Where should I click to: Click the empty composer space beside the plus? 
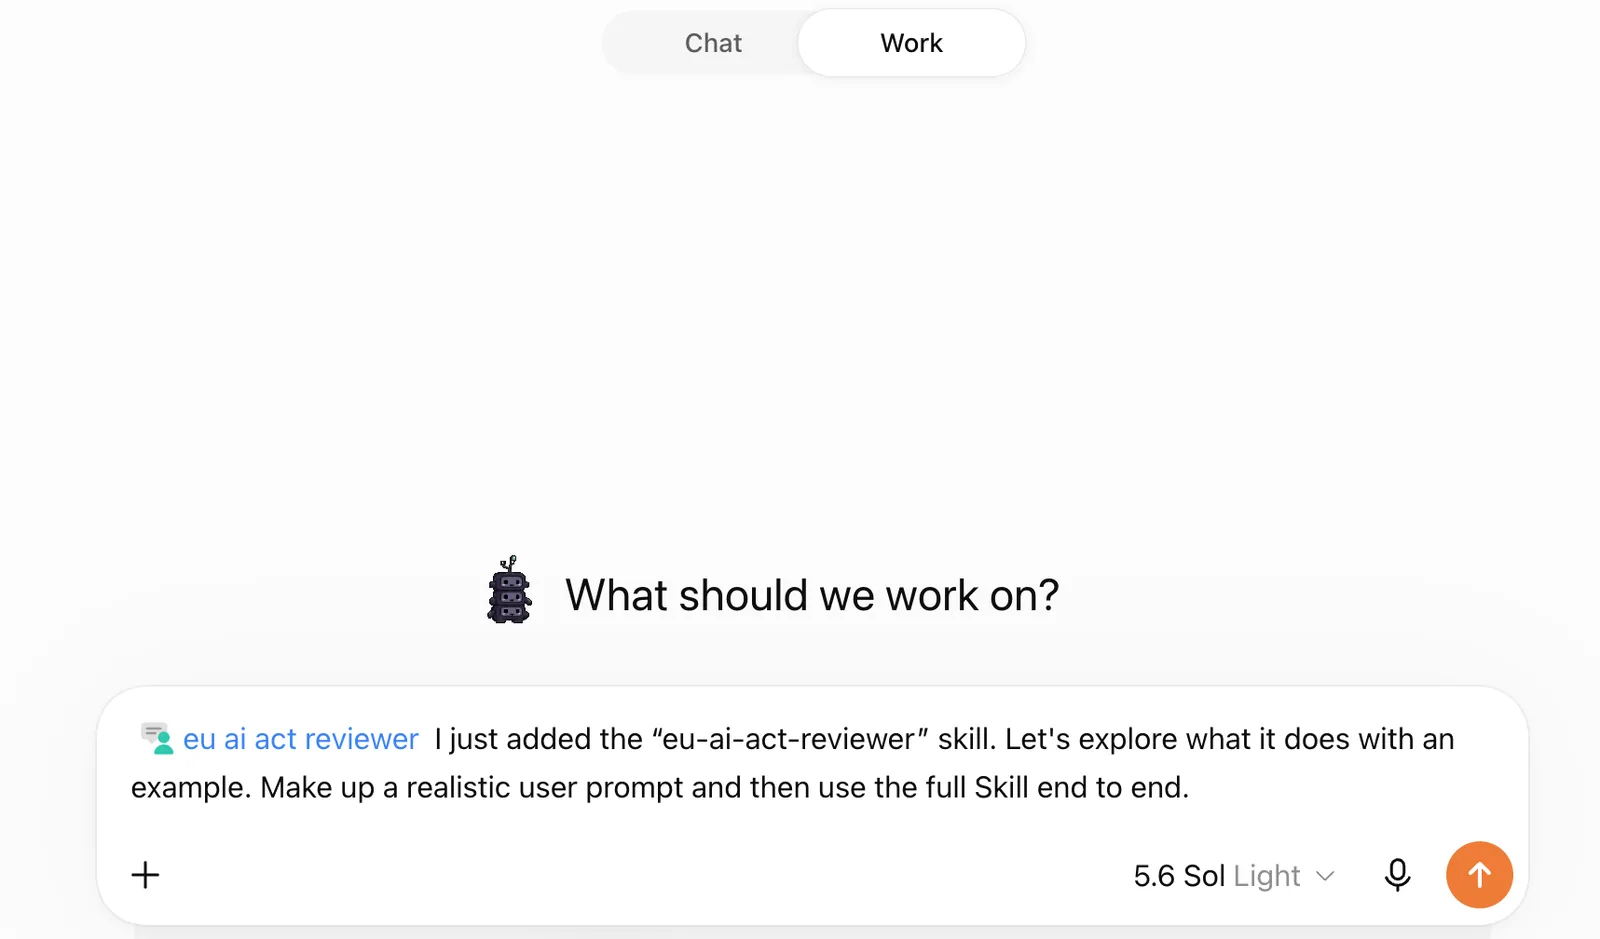pos(640,875)
